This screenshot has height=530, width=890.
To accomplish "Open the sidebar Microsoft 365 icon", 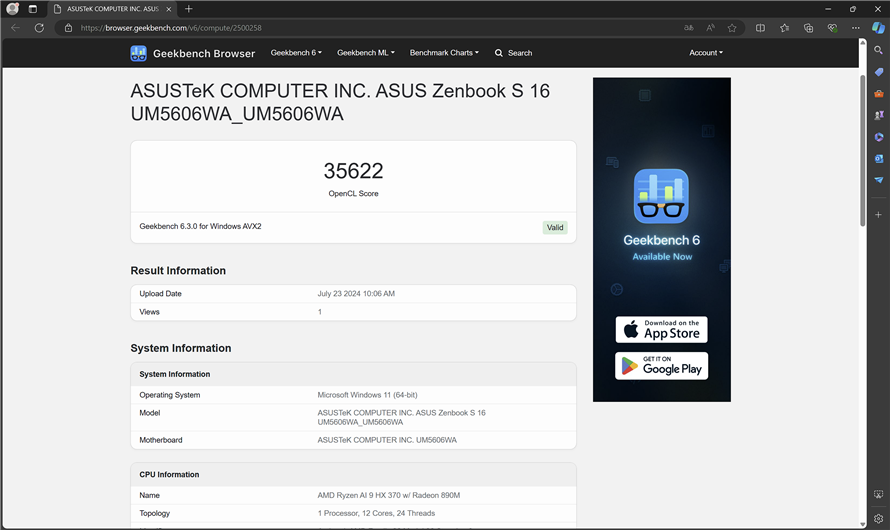I will pos(879,137).
